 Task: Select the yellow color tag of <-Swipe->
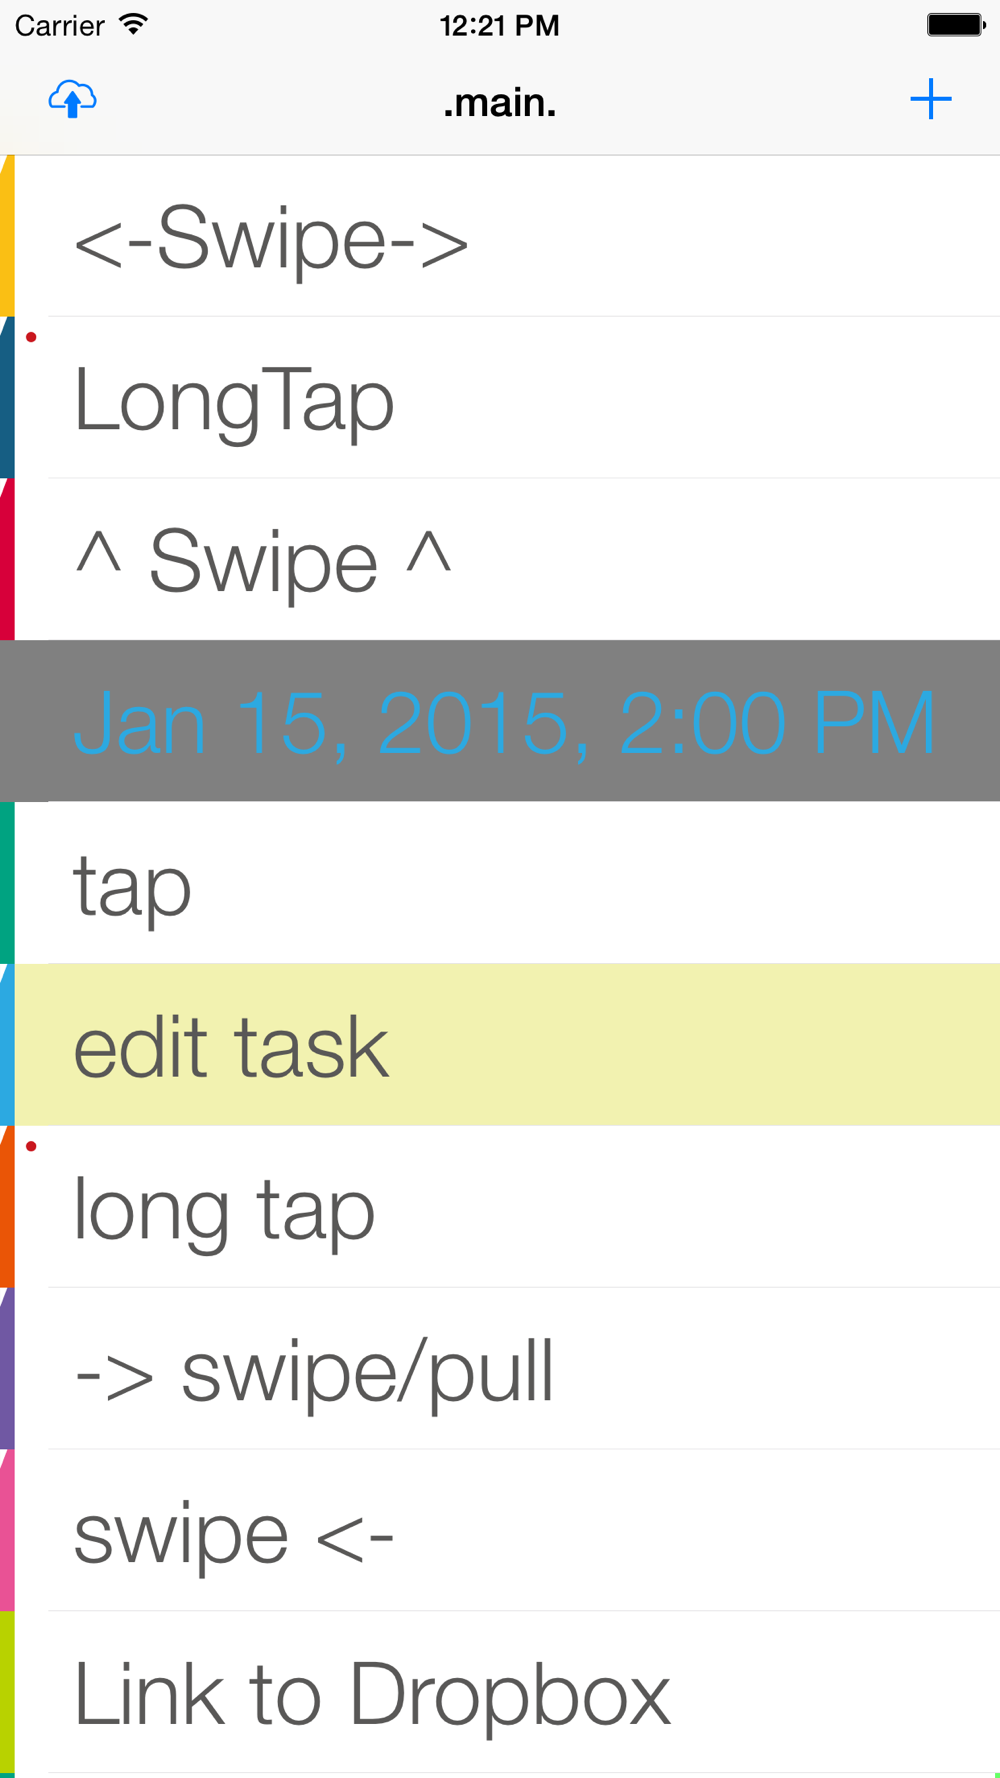(7, 236)
